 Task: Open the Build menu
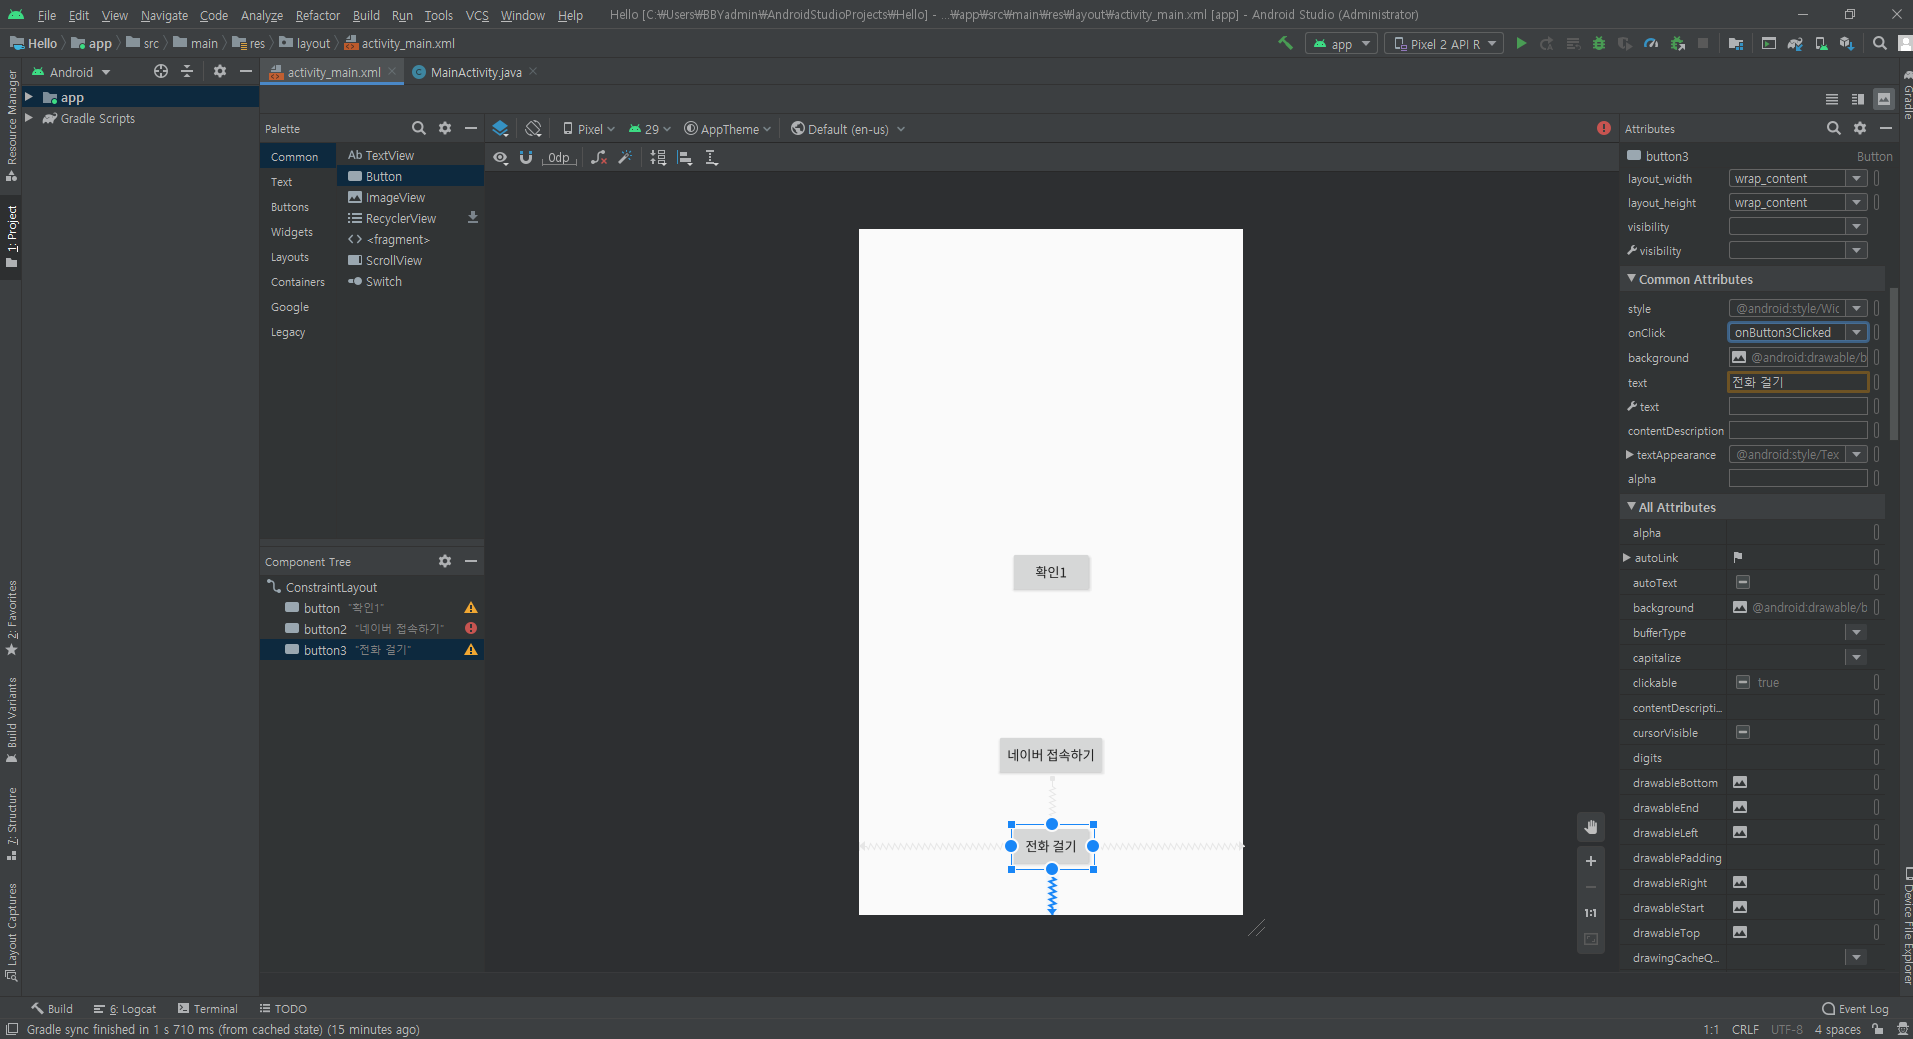[366, 15]
